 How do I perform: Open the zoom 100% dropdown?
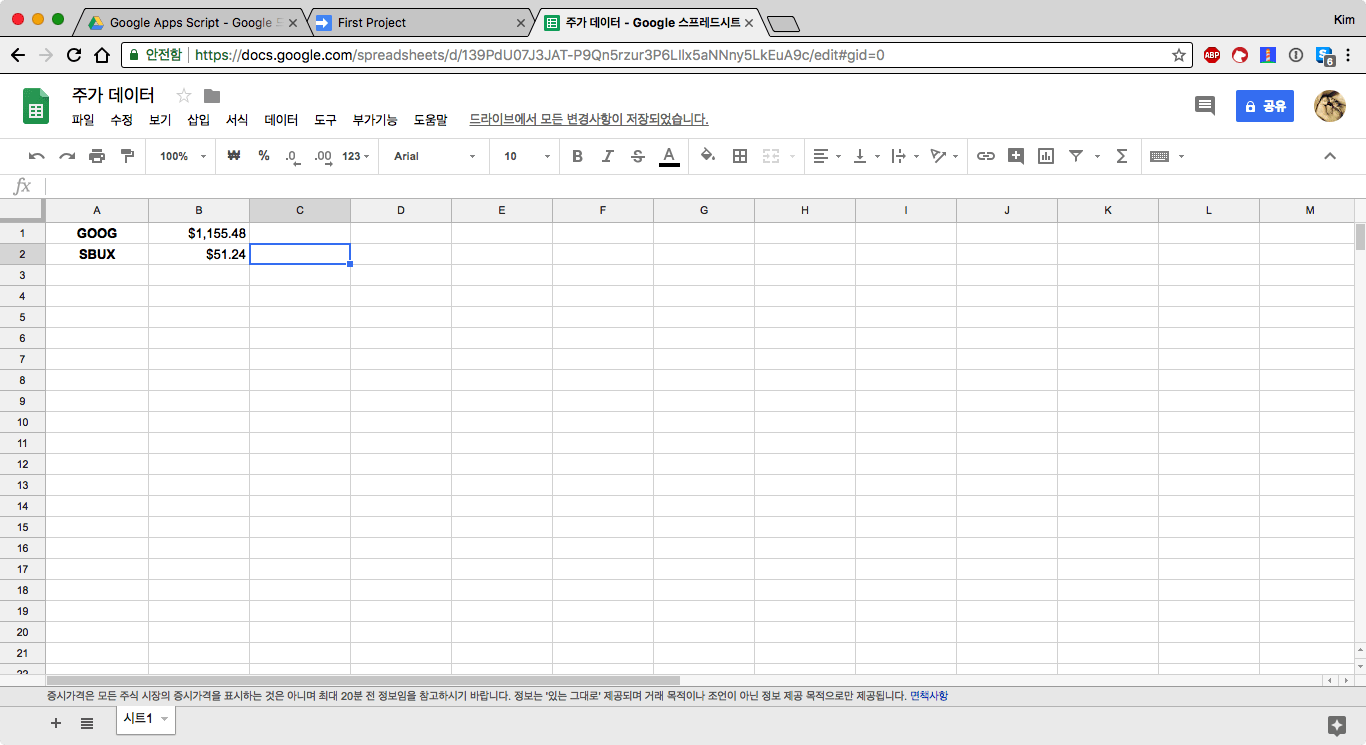tap(182, 156)
